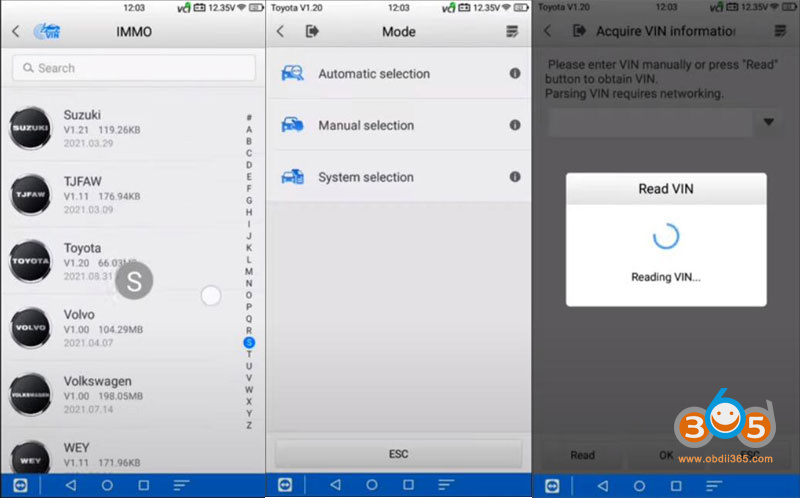Tap Android back in VIN panel navbar
This screenshot has width=800, height=498.
603,486
